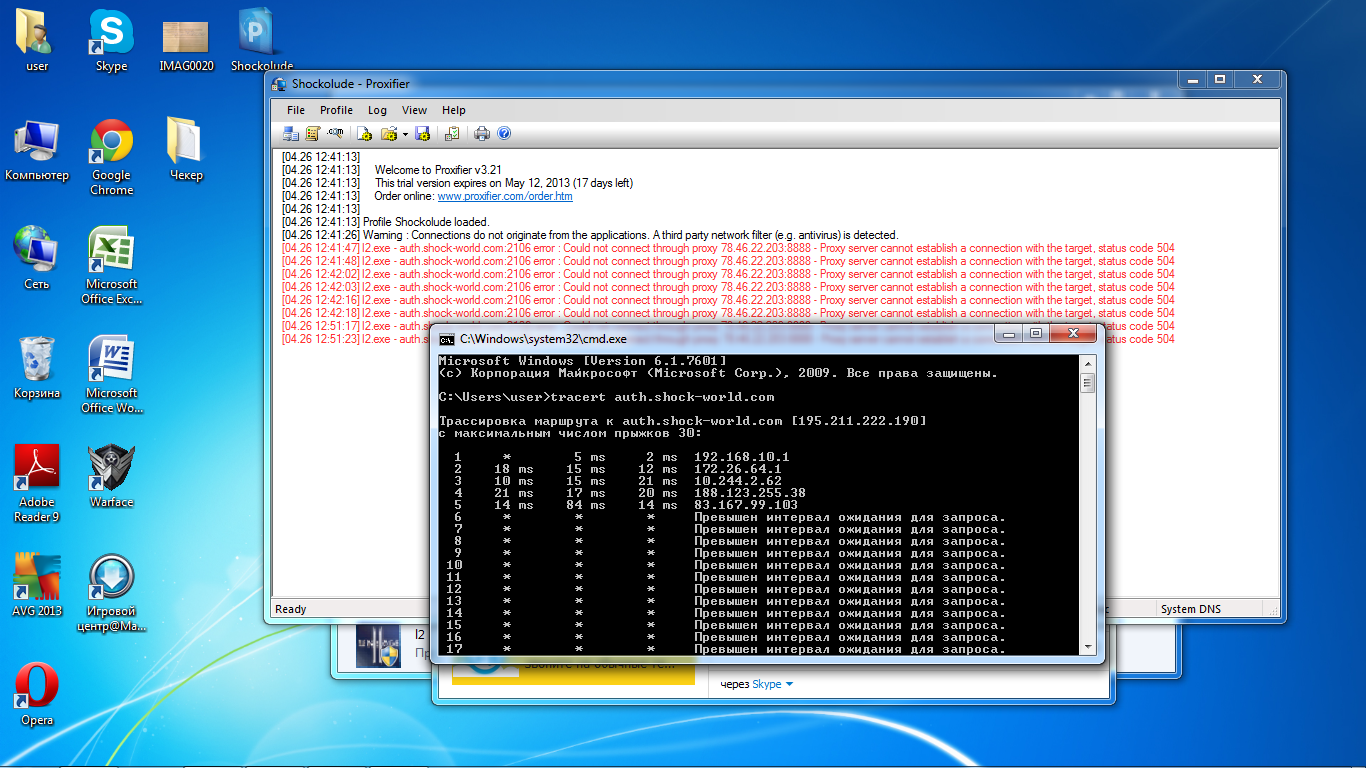Image resolution: width=1366 pixels, height=768 pixels.
Task: Select the AVG 2013 desktop icon
Action: point(37,586)
